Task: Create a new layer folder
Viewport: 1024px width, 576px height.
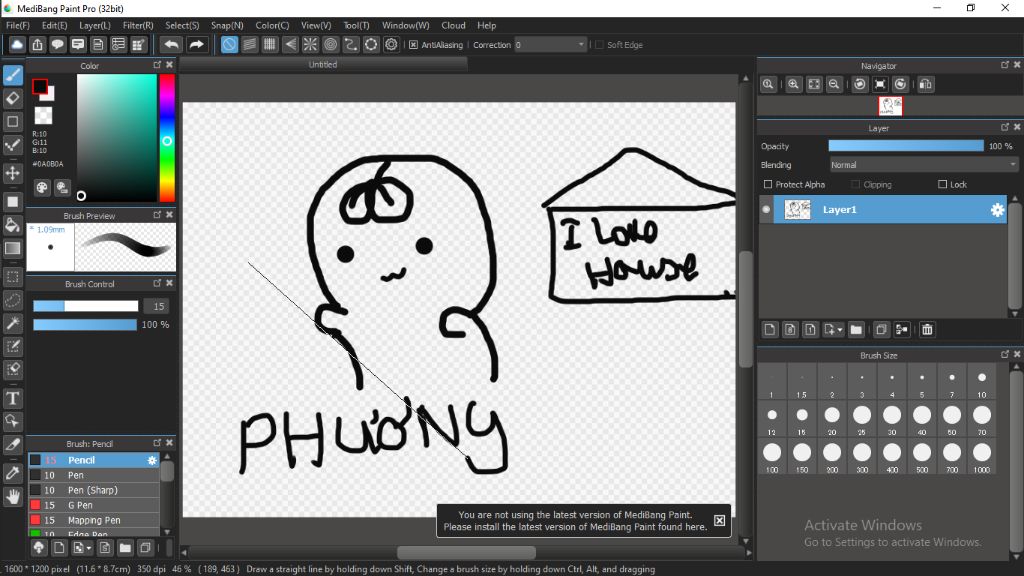Action: [856, 330]
